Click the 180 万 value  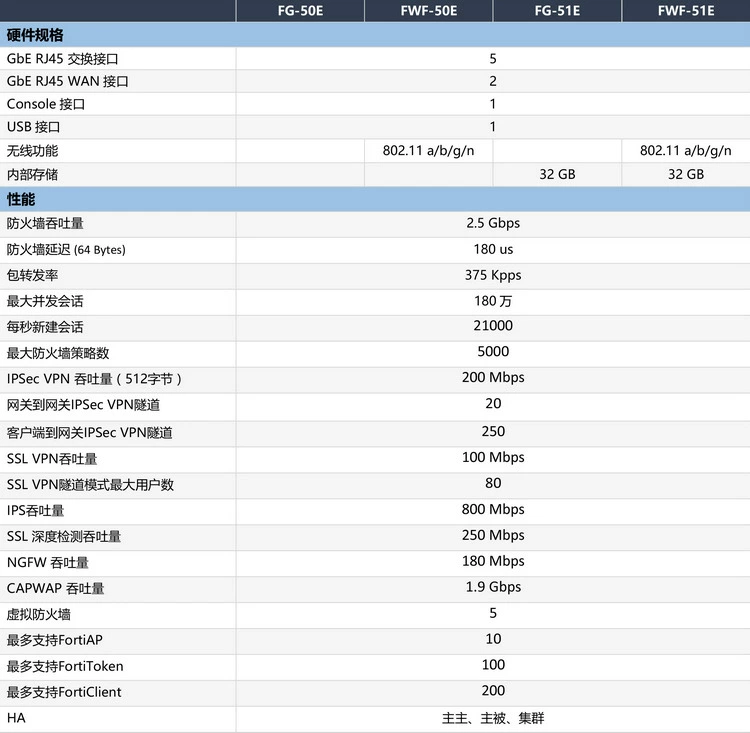coord(493,301)
